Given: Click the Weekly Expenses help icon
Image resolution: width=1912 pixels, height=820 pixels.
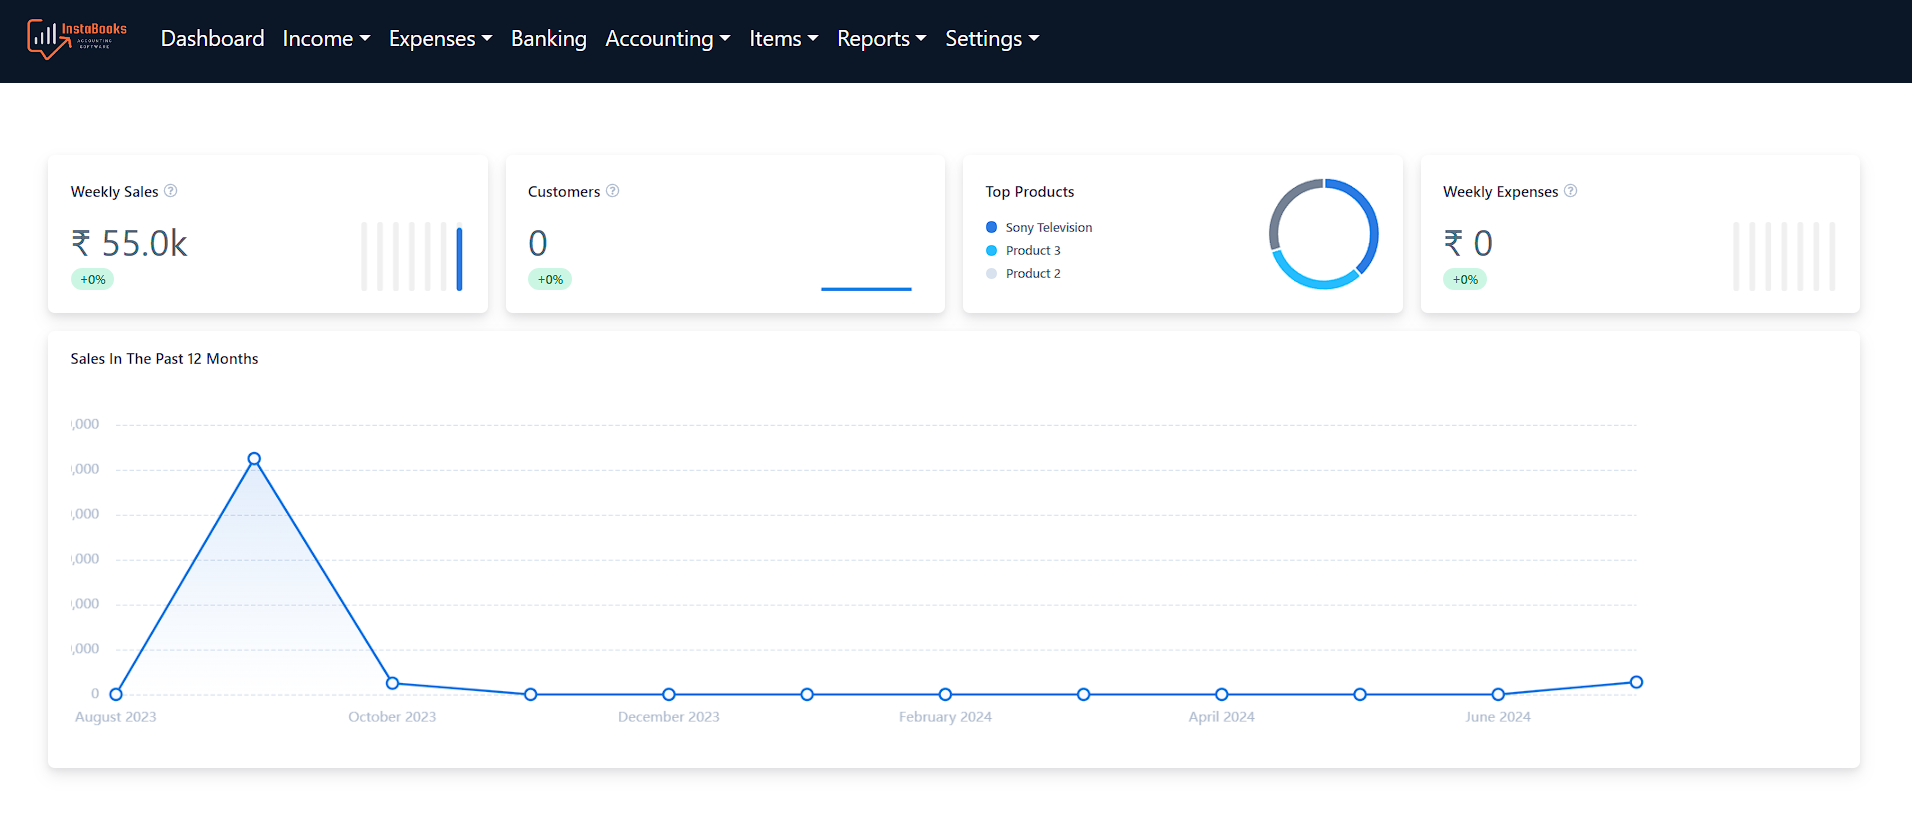Looking at the screenshot, I should tap(1571, 191).
